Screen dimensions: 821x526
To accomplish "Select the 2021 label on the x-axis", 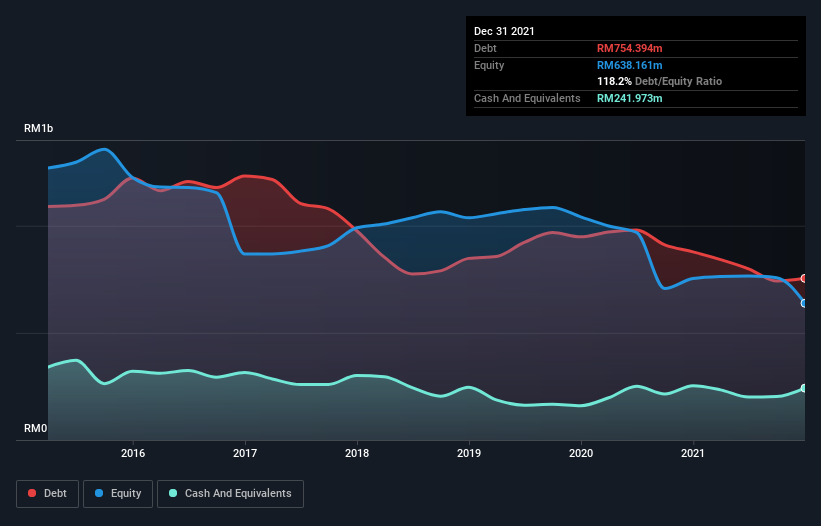I will pyautogui.click(x=693, y=453).
